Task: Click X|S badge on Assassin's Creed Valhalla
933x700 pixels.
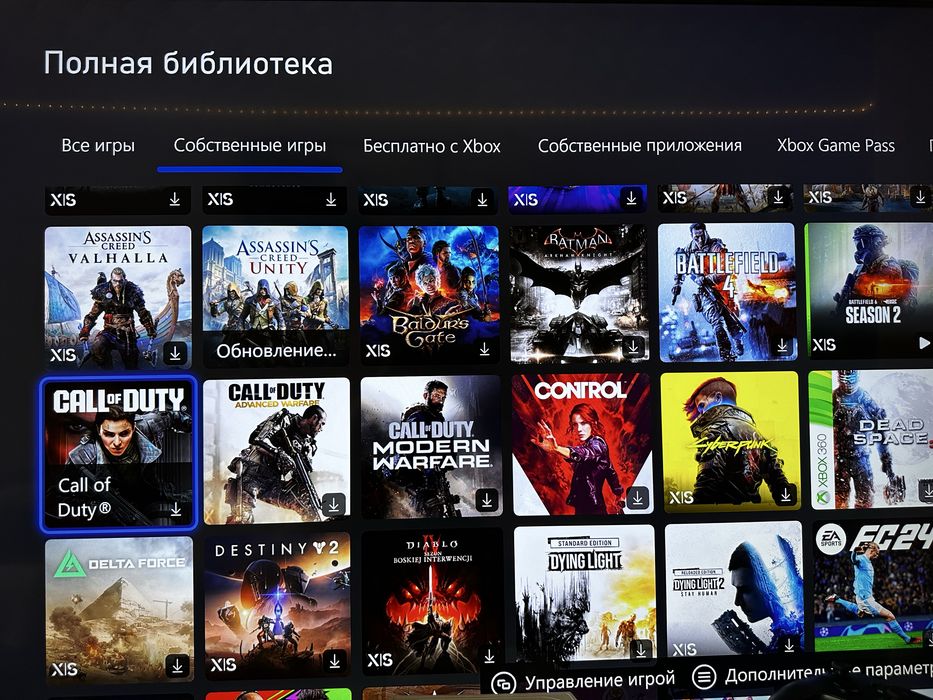Action: pos(63,355)
